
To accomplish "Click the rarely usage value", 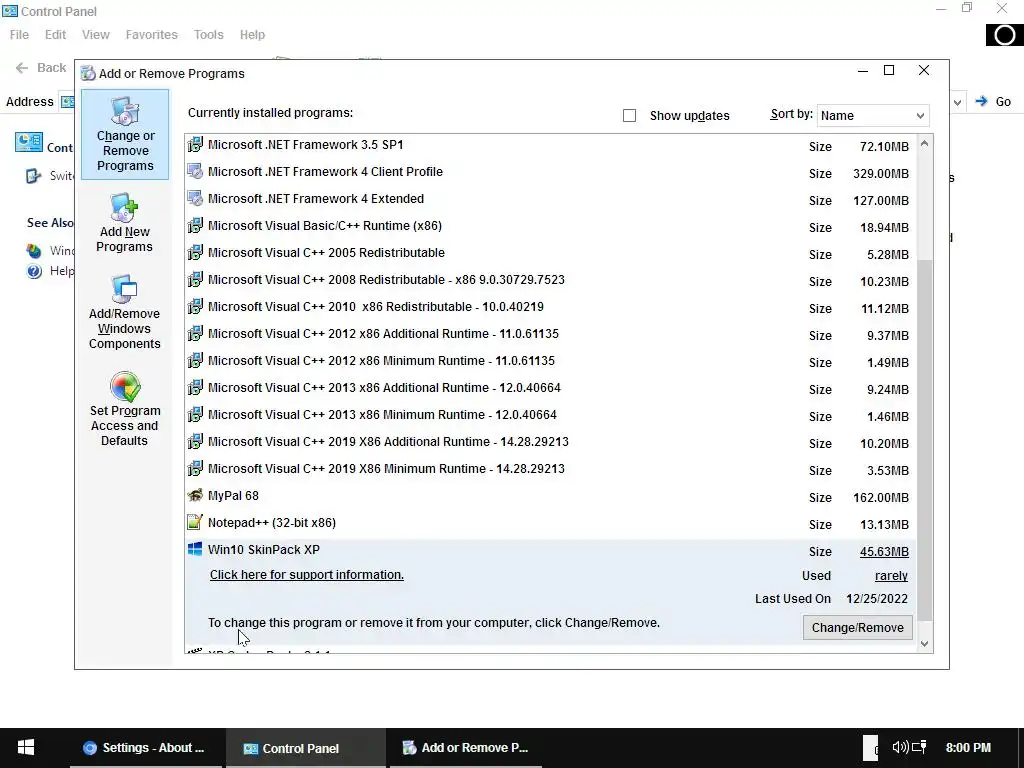I will pyautogui.click(x=891, y=576).
